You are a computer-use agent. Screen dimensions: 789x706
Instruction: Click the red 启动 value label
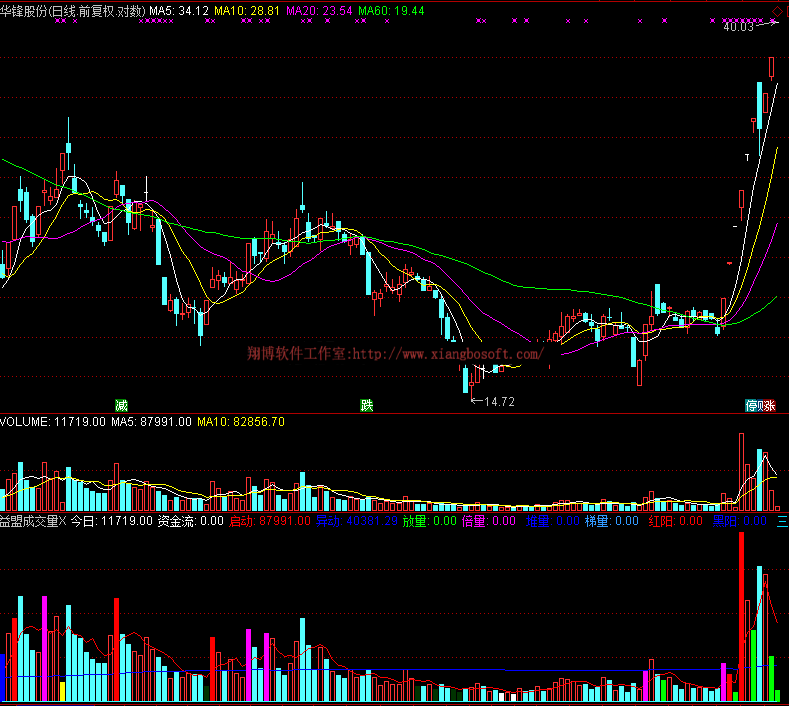coord(270,521)
